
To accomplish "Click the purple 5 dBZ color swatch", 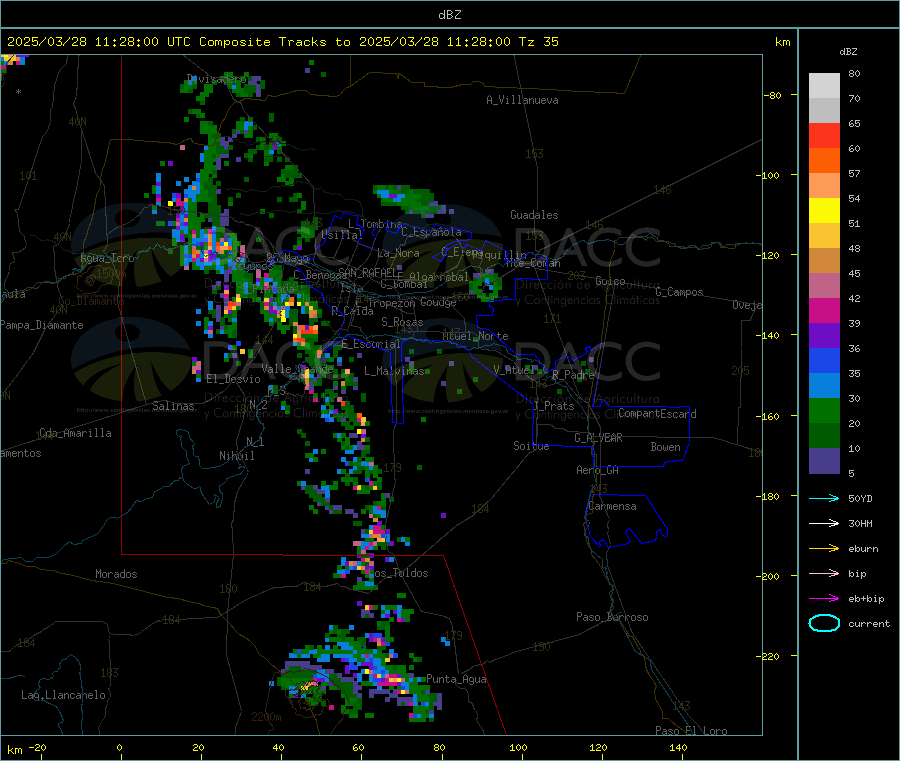I will [824, 461].
